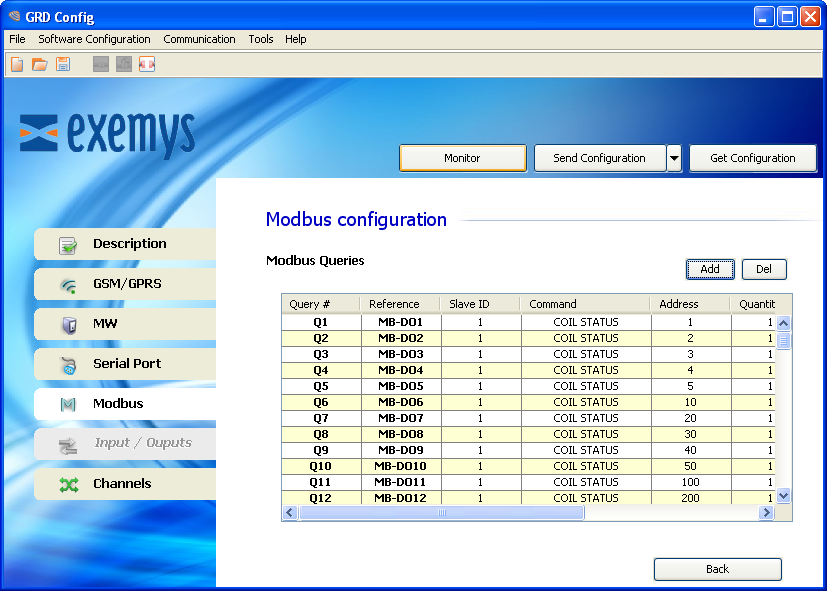This screenshot has height=591, width=827.
Task: Click the Add query button
Action: tap(710, 269)
